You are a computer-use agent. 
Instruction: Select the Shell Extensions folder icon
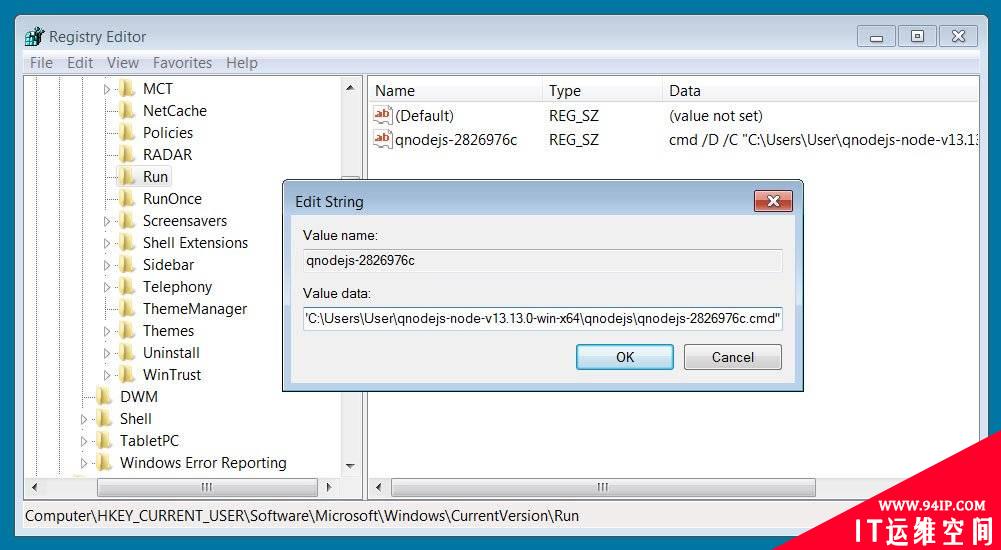tap(127, 242)
